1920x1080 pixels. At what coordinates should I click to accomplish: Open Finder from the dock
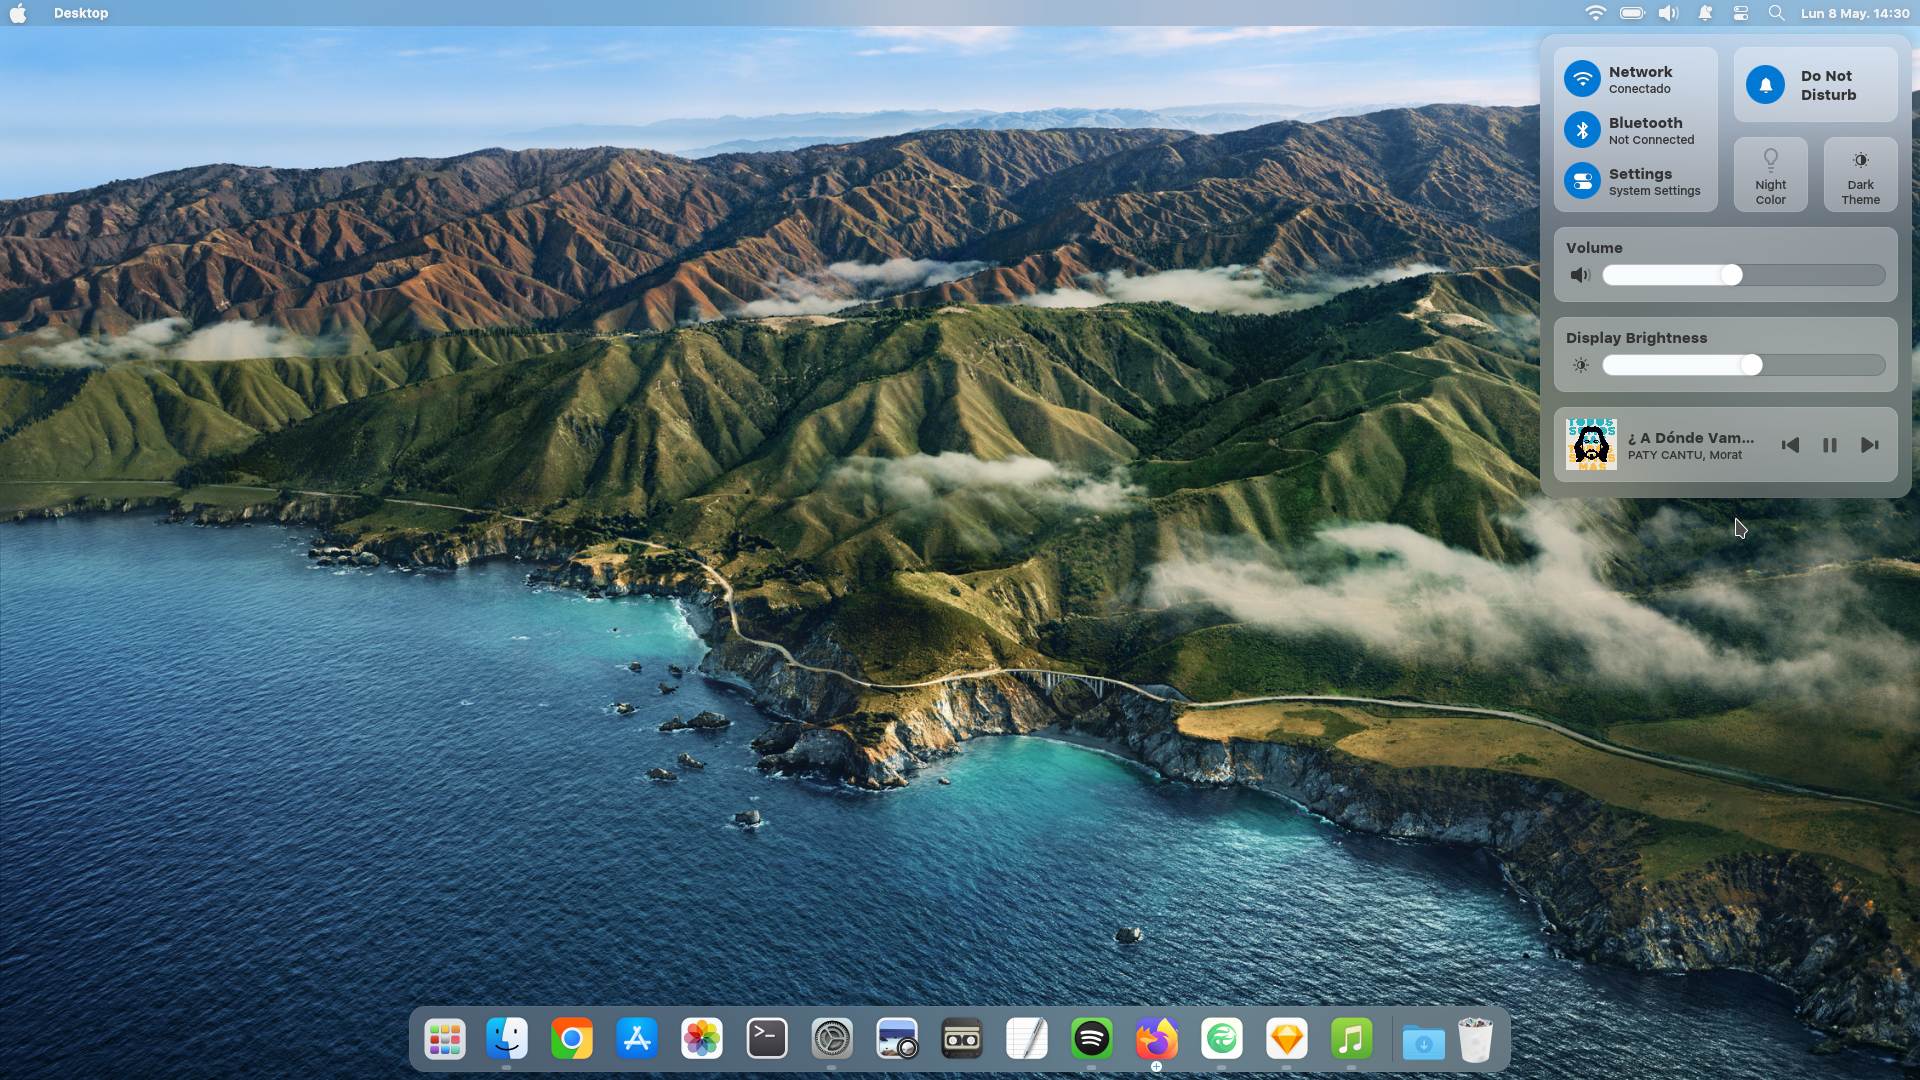pos(507,1039)
